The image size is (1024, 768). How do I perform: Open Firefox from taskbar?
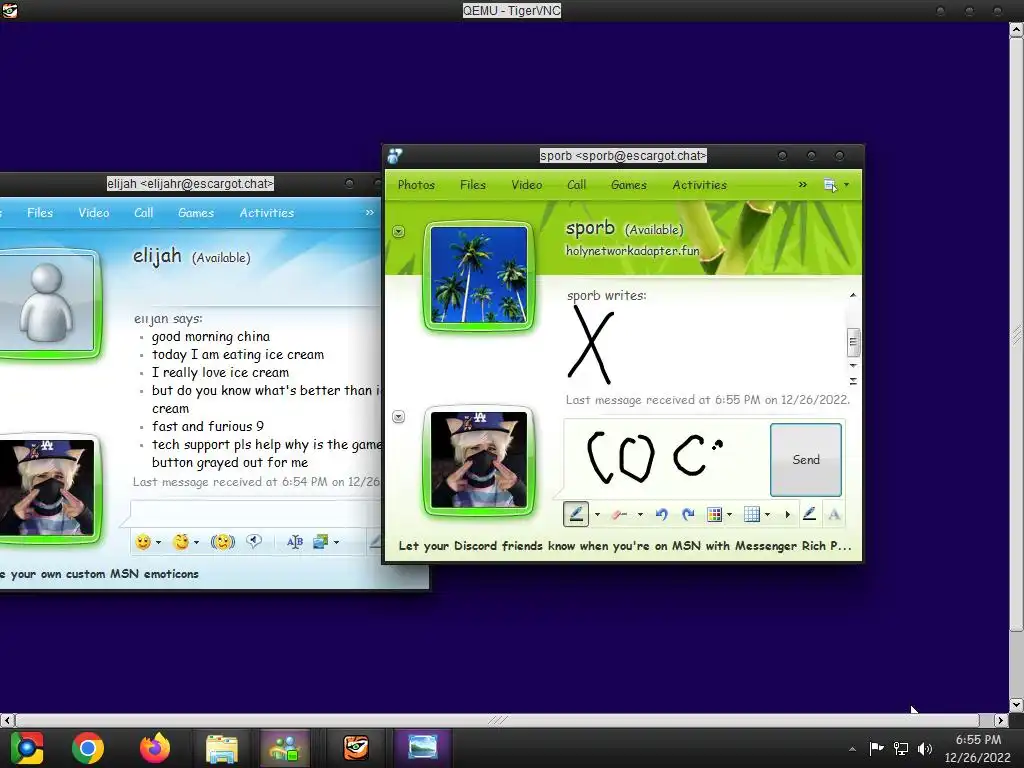click(155, 748)
